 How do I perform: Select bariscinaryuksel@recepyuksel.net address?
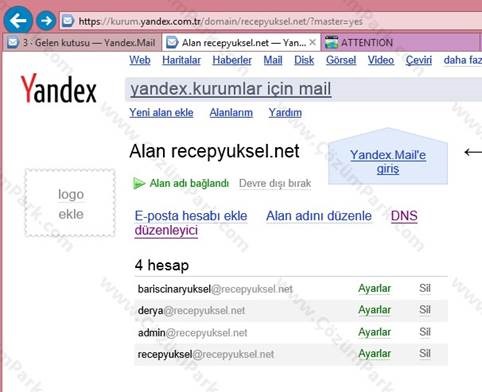pos(215,289)
